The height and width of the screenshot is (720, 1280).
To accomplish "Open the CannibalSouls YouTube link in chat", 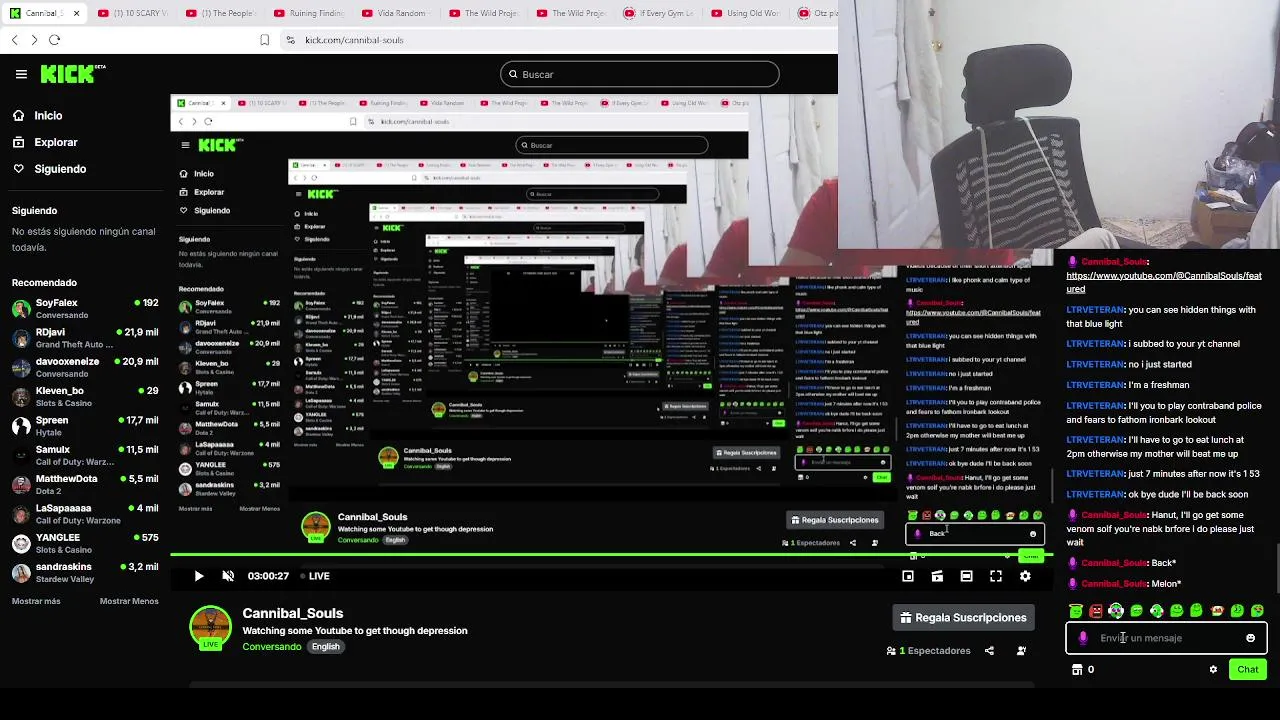I will coord(1164,282).
